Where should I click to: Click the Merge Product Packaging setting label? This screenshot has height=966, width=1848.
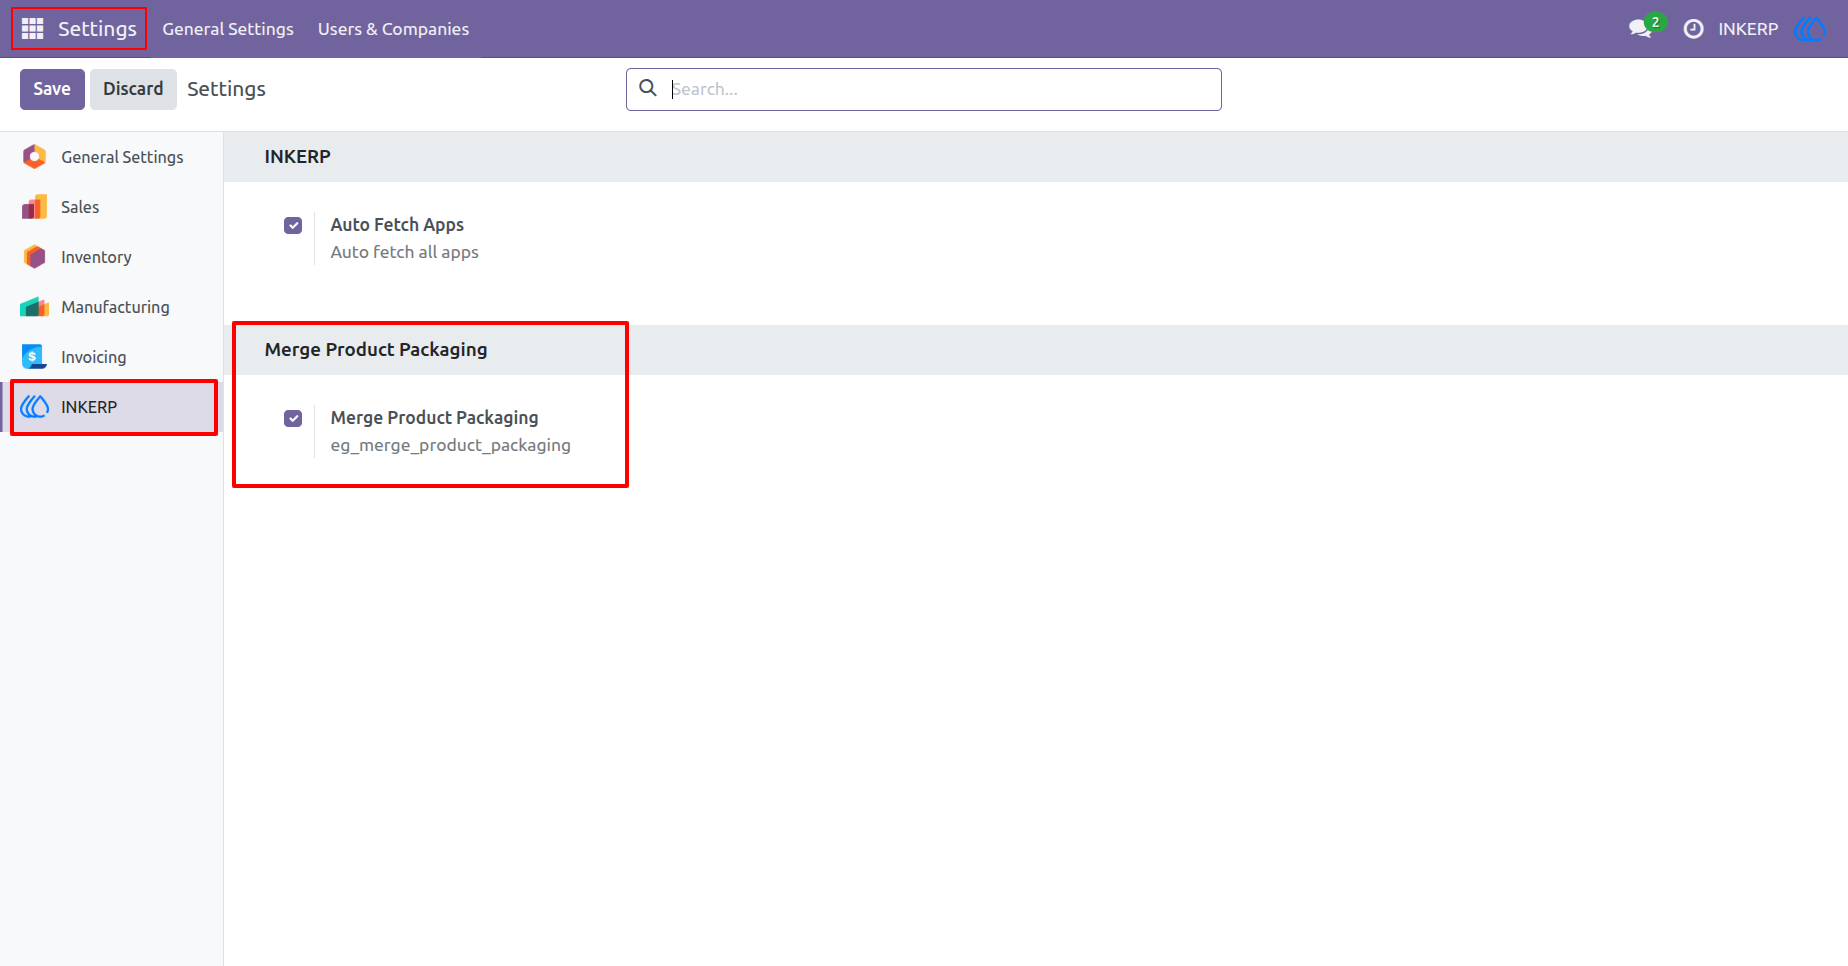click(x=434, y=418)
